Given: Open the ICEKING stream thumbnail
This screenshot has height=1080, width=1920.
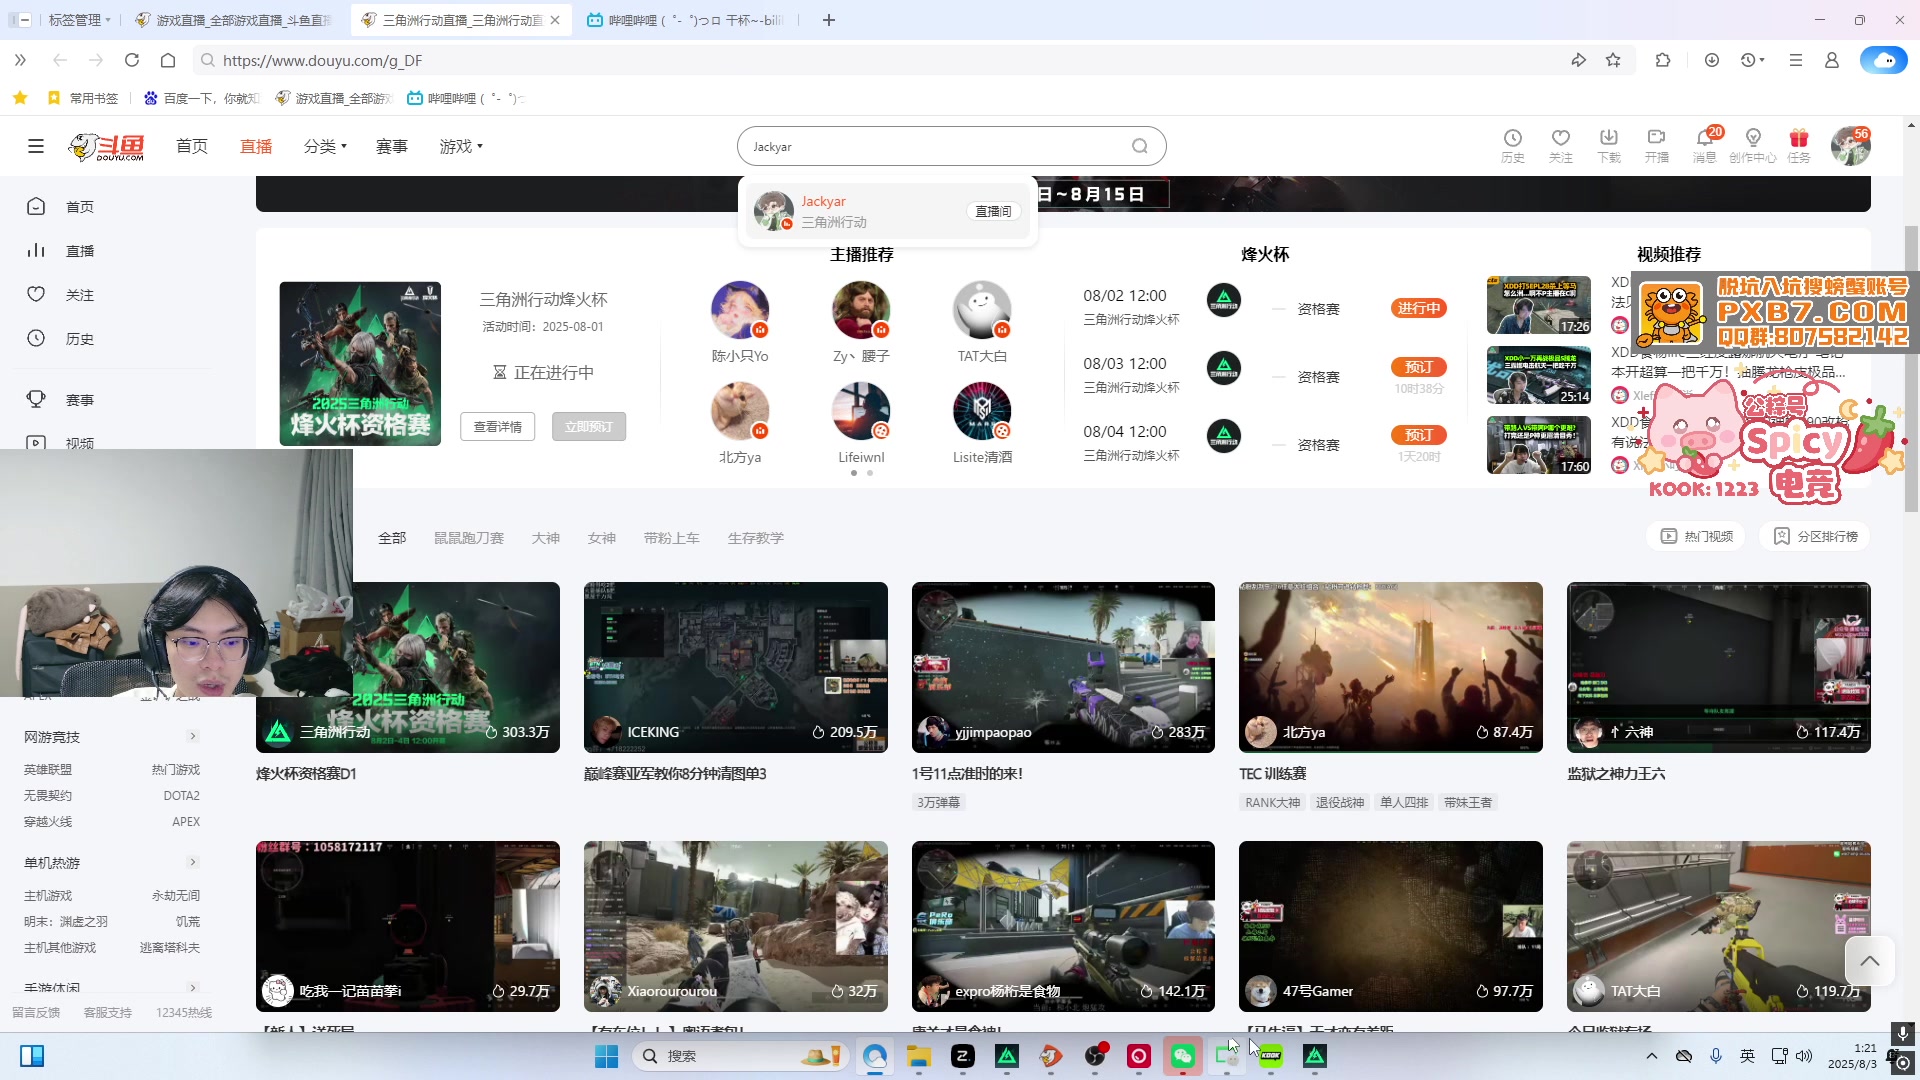Looking at the screenshot, I should point(736,668).
